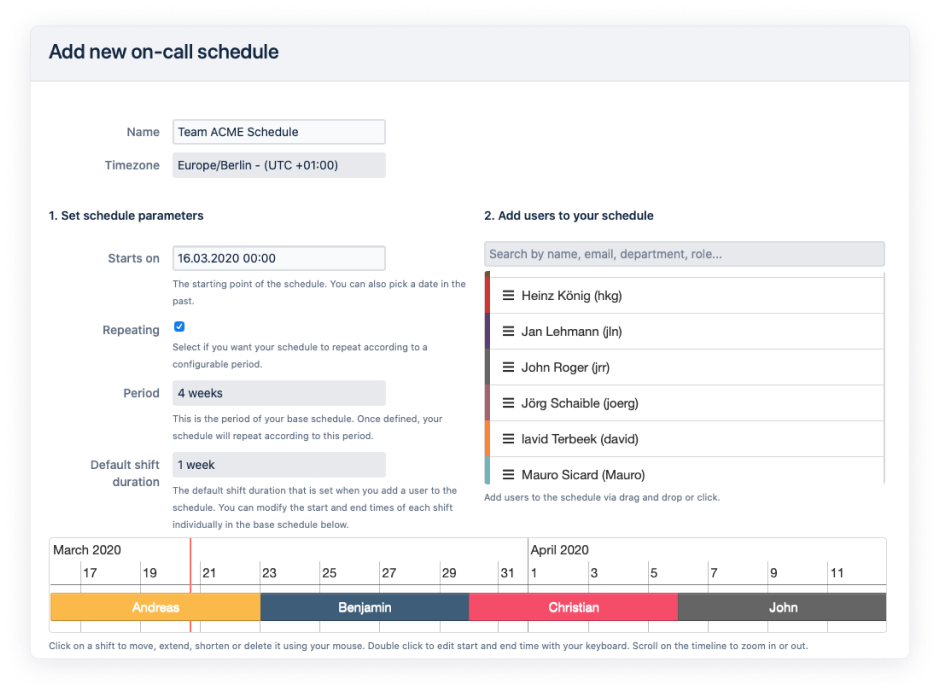The height and width of the screenshot is (694, 940).
Task: Select Benjamin's shift on the timeline
Action: 364,607
